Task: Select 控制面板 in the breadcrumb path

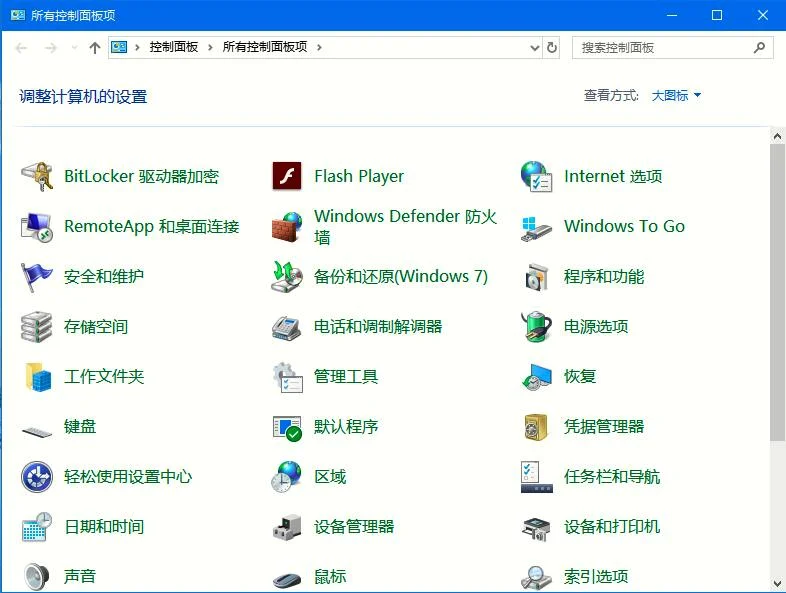Action: coord(174,47)
